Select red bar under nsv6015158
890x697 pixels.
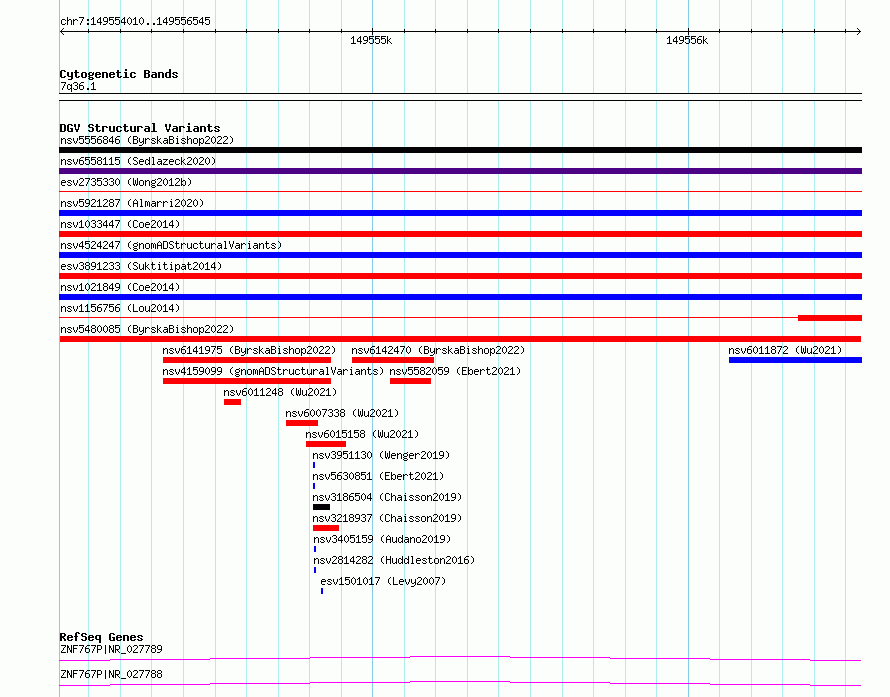pos(326,444)
